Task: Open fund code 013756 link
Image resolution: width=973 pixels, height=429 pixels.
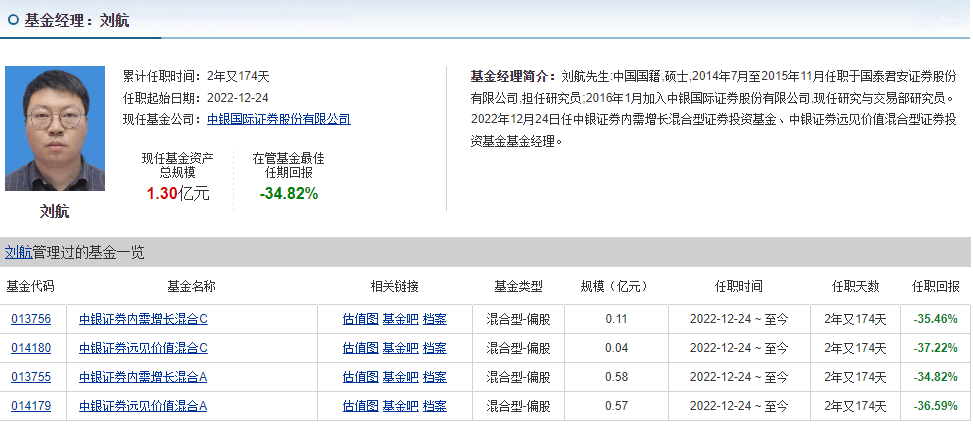Action: [31, 319]
